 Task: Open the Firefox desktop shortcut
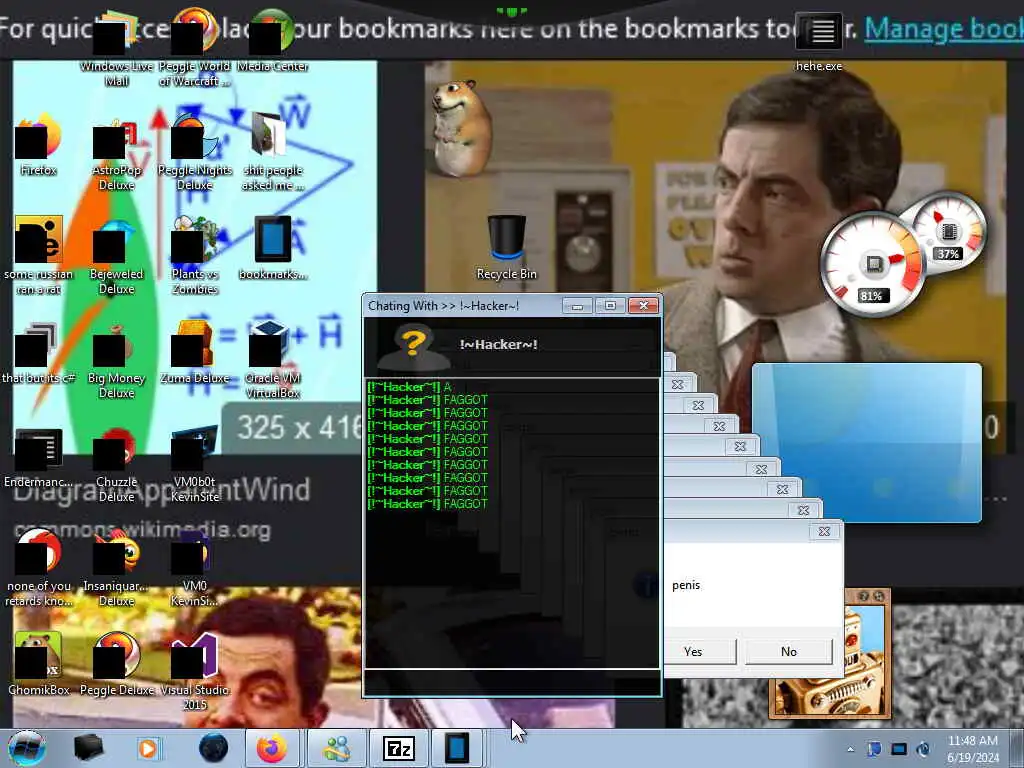39,145
